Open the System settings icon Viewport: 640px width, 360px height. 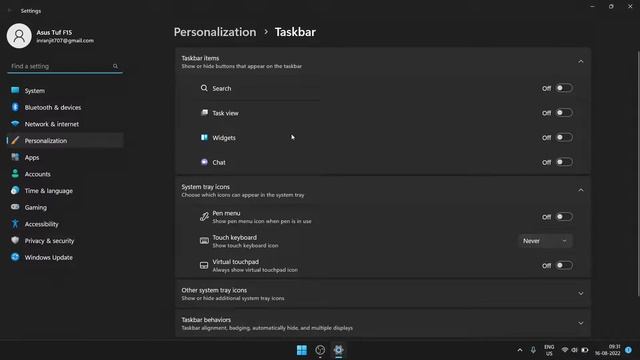15,90
